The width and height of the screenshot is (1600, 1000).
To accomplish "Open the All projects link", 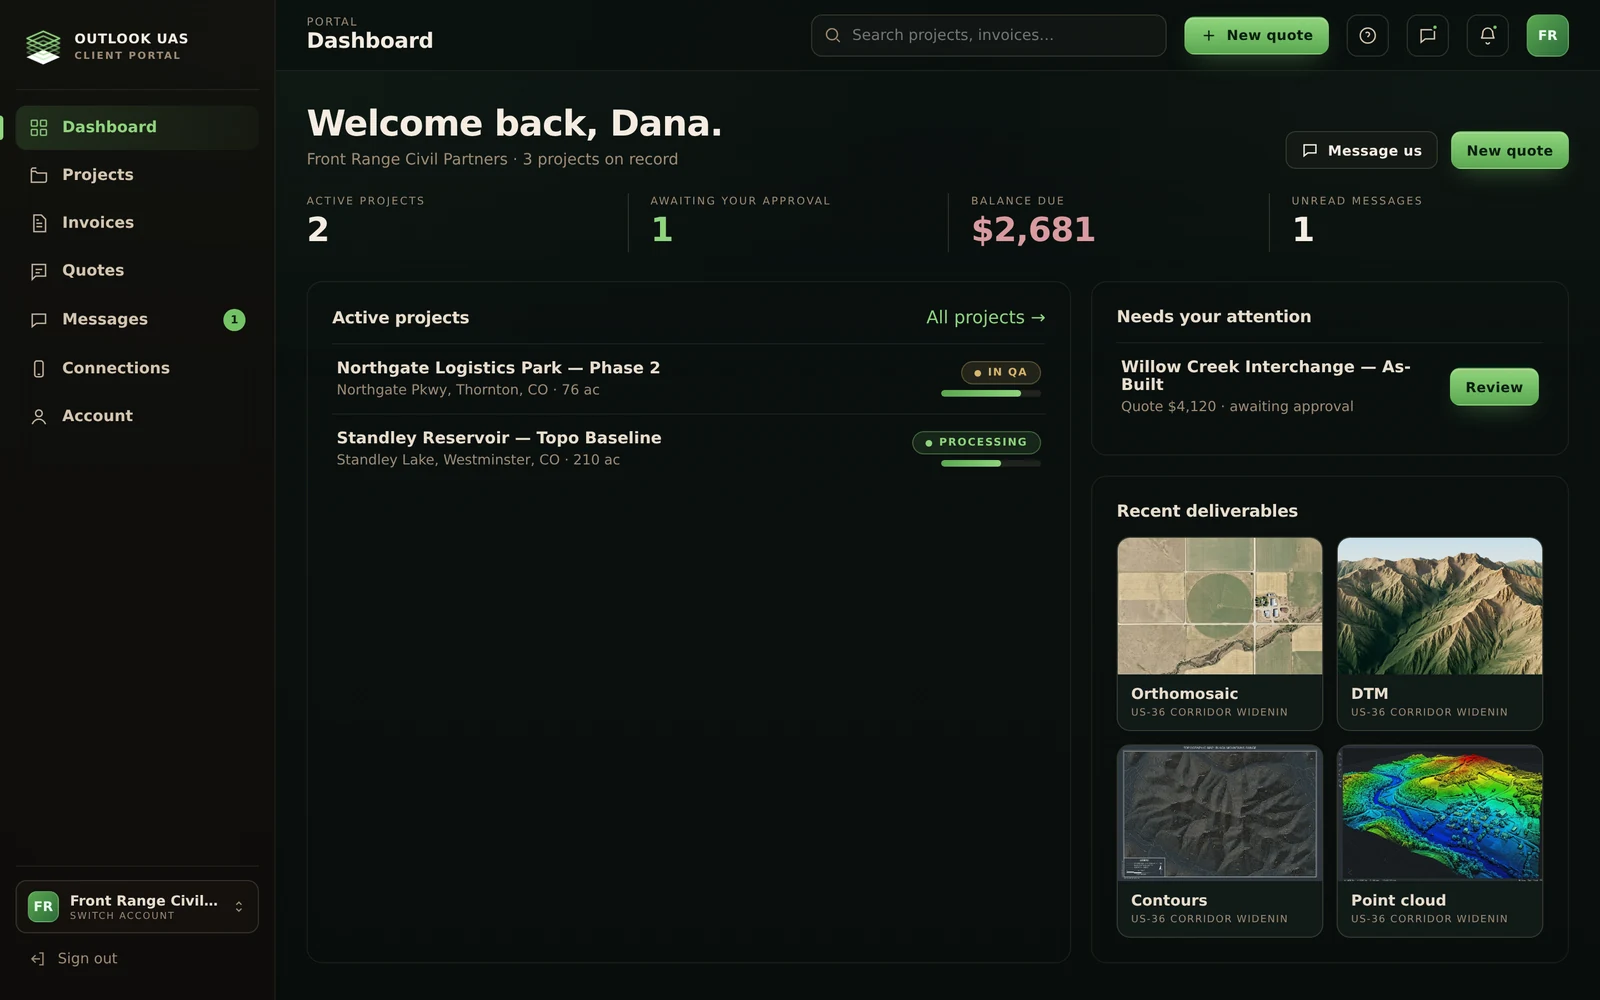I will pyautogui.click(x=985, y=317).
